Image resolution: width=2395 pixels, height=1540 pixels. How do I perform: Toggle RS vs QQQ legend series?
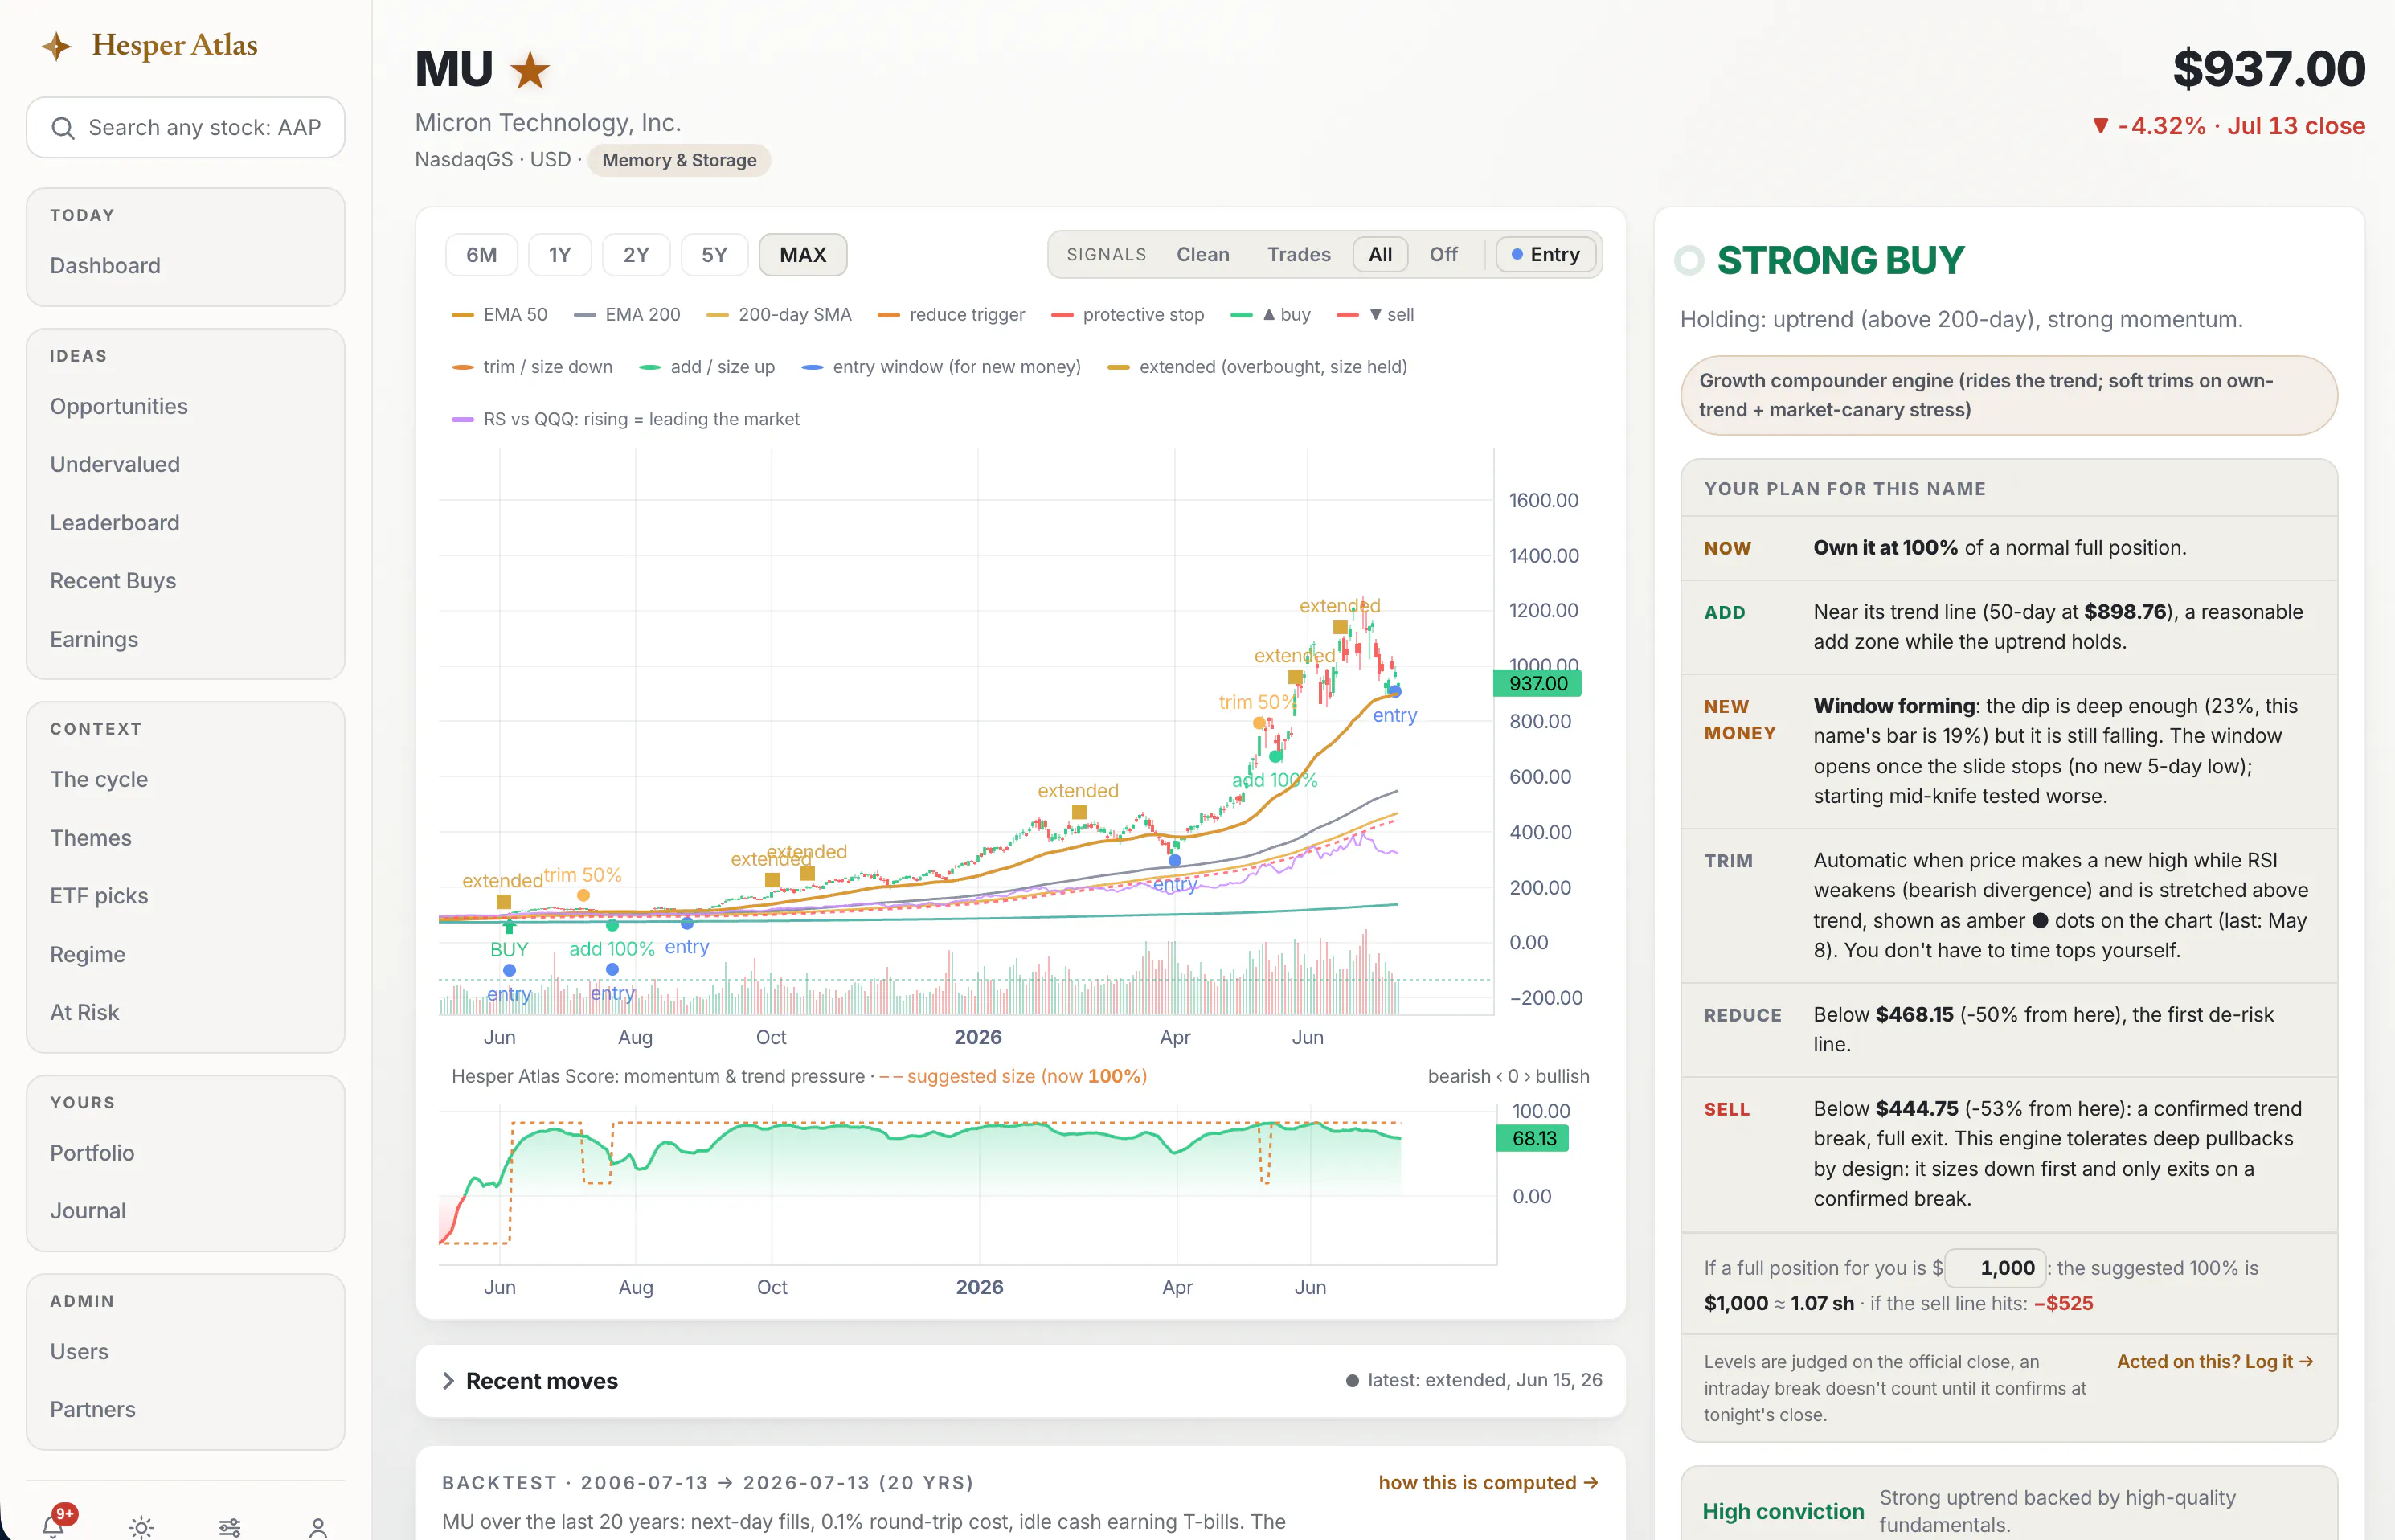[626, 419]
